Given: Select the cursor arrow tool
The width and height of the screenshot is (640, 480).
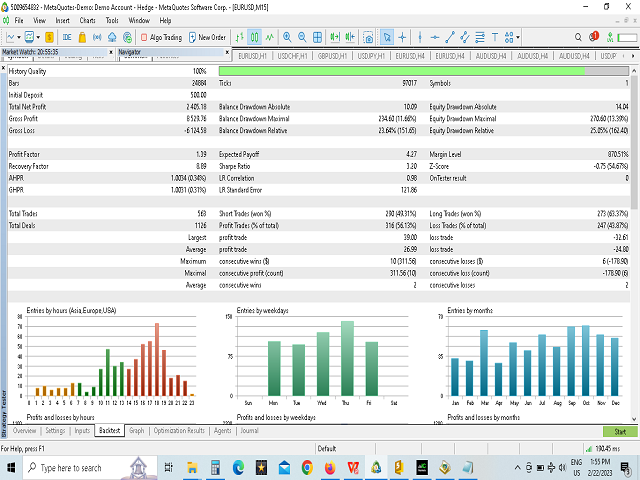Looking at the screenshot, I should point(387,38).
